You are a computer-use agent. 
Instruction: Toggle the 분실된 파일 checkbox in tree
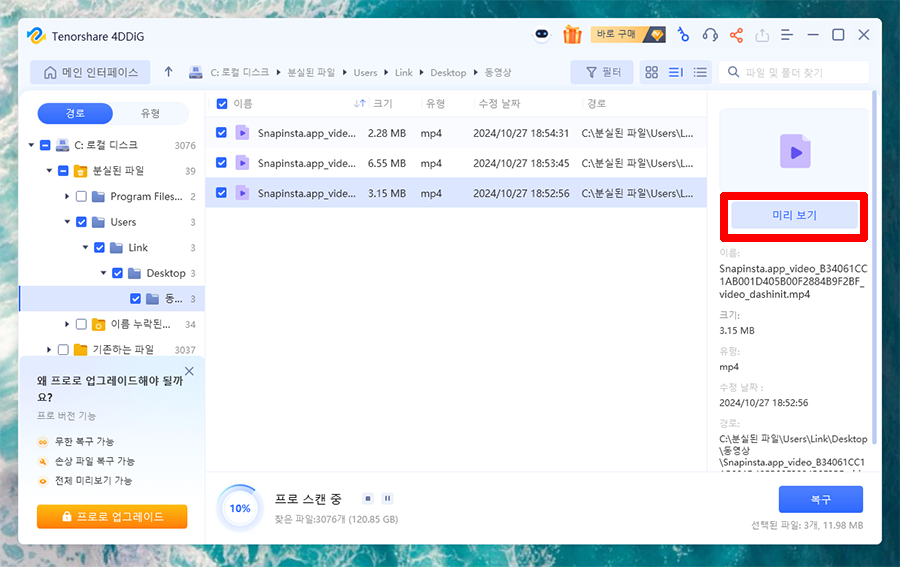(63, 170)
